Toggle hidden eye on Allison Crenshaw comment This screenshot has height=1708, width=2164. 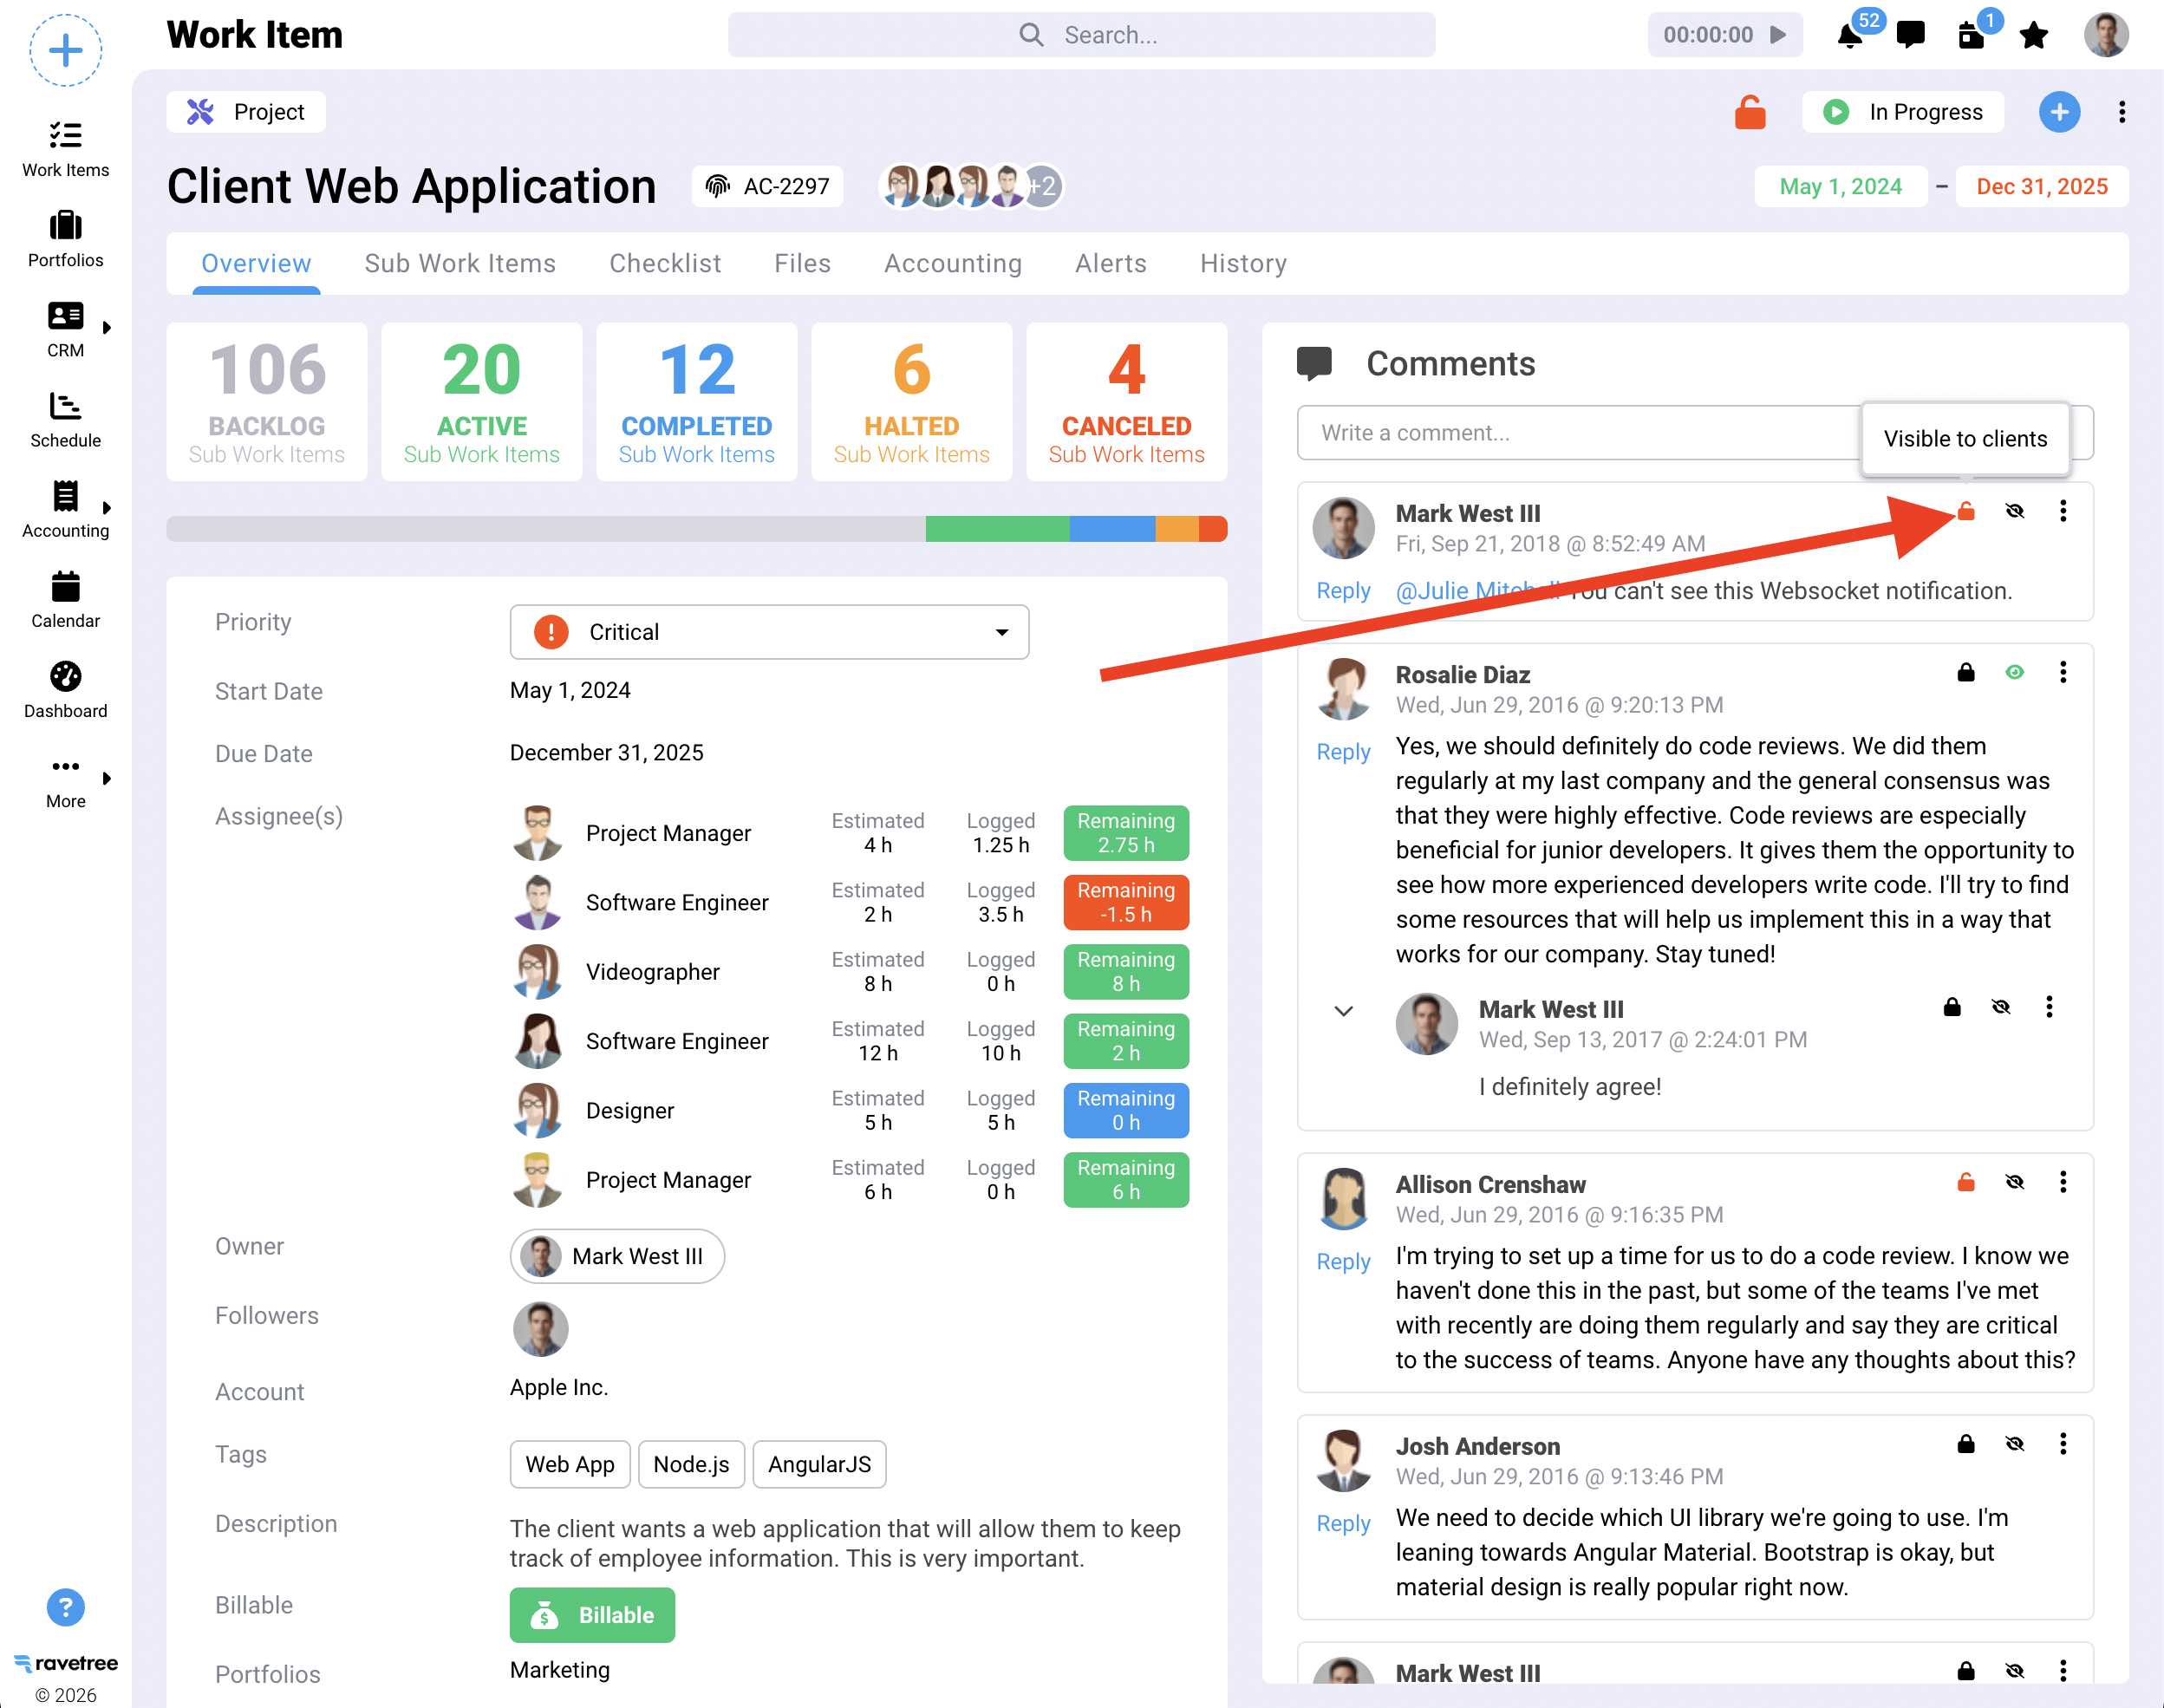(x=2014, y=1183)
